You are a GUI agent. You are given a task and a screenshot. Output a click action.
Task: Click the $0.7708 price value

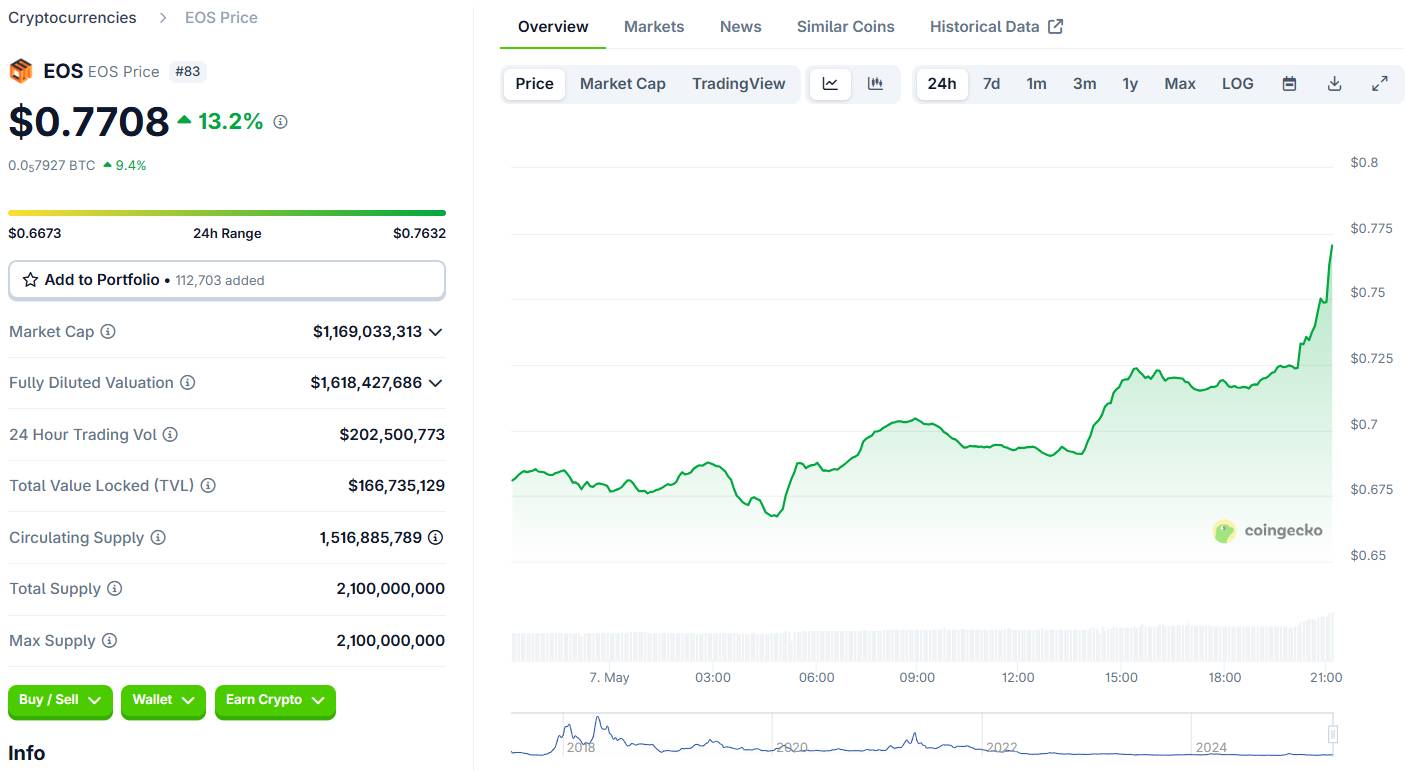tap(89, 122)
